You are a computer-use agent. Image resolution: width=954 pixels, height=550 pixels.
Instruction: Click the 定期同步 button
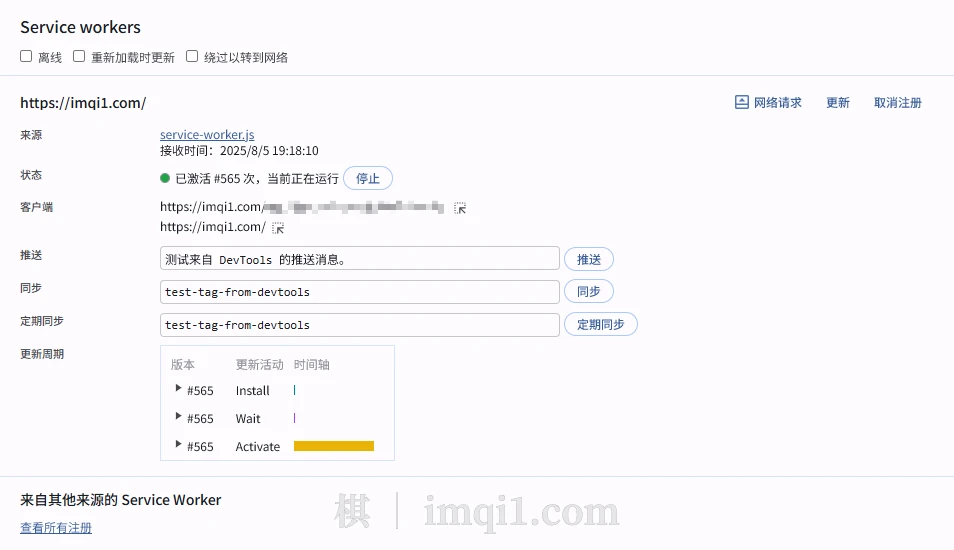point(600,324)
